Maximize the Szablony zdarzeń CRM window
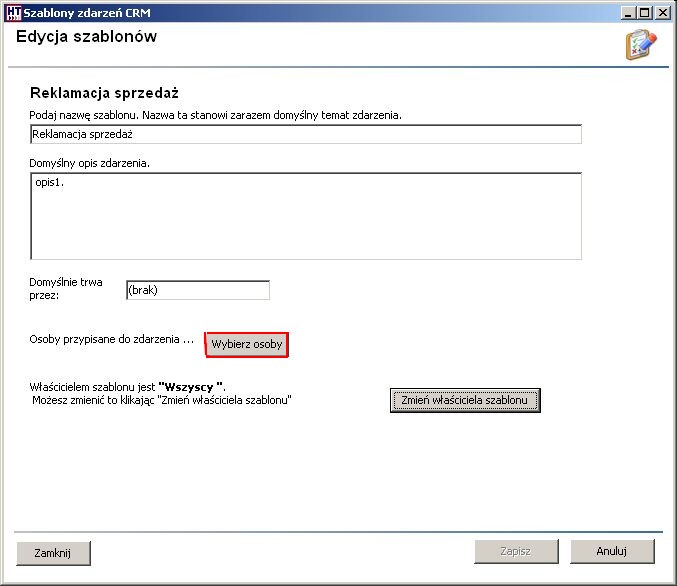677x586 pixels. (x=645, y=13)
